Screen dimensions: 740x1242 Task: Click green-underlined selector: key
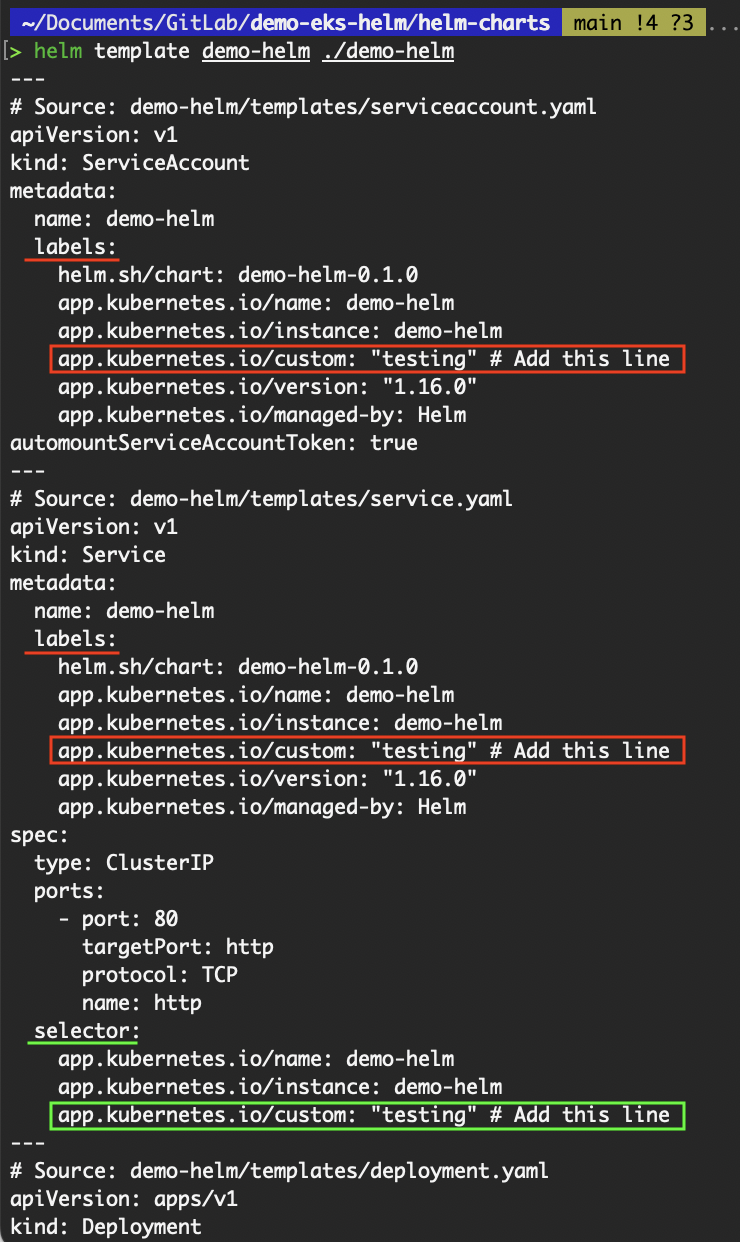(x=88, y=1030)
